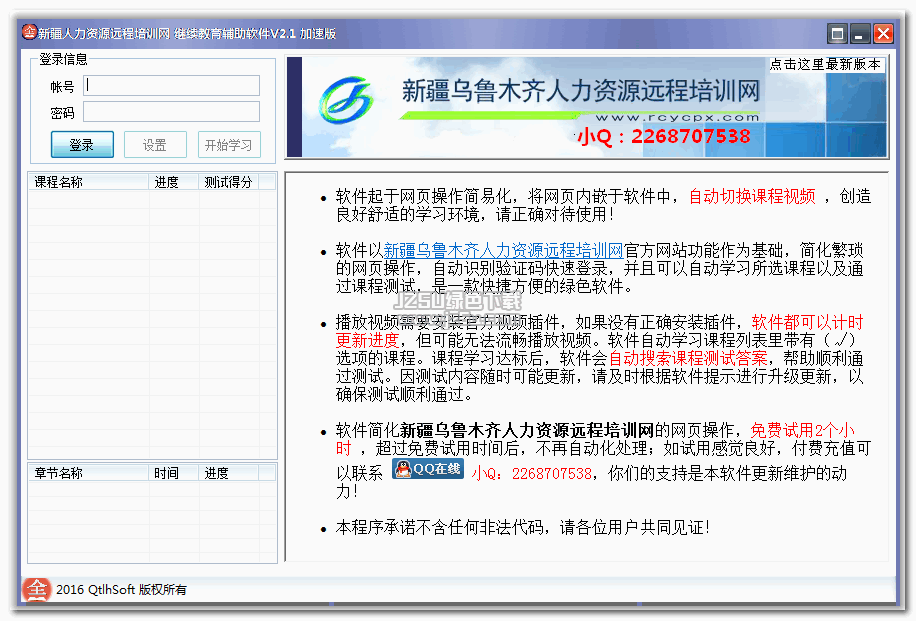
Task: Click the red 自动搜索课程测试答案 text
Action: [688, 358]
